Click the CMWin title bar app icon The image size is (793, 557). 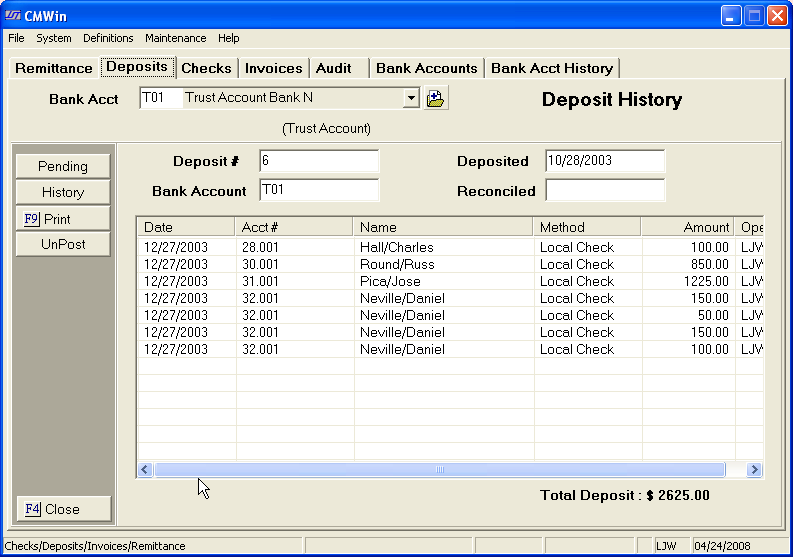pos(13,15)
